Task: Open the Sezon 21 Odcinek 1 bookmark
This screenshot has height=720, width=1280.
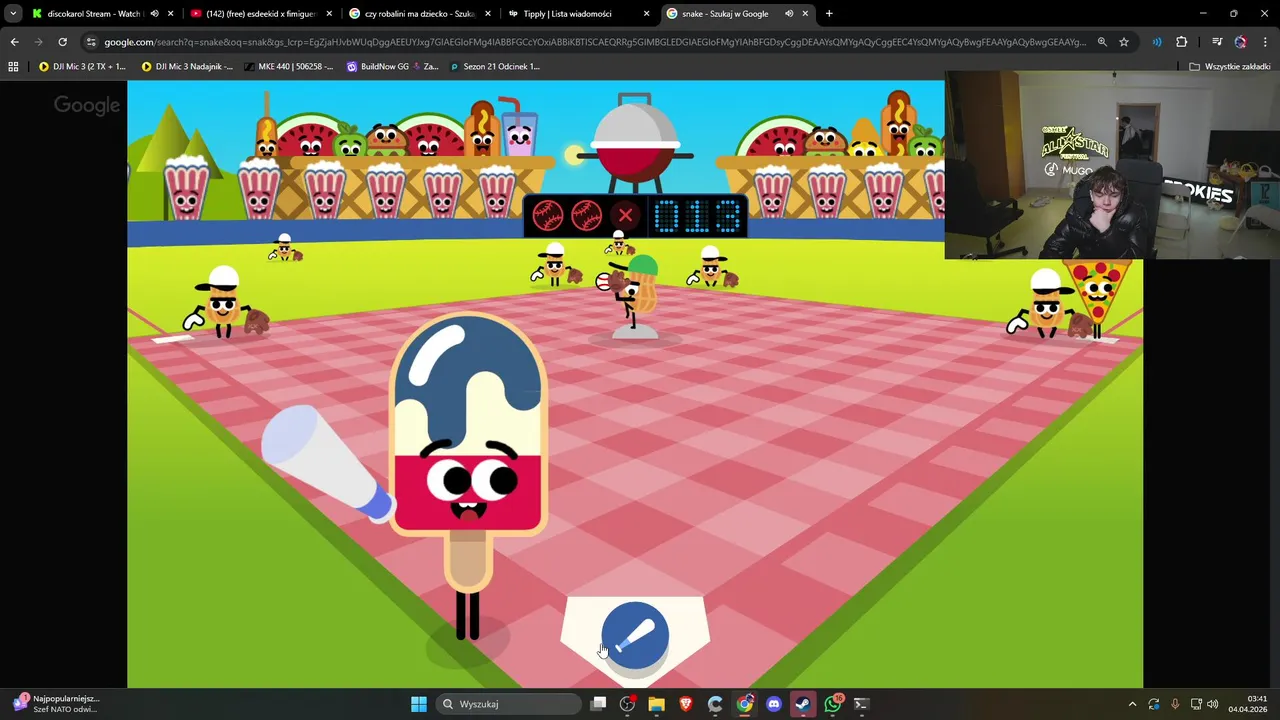Action: pos(494,66)
